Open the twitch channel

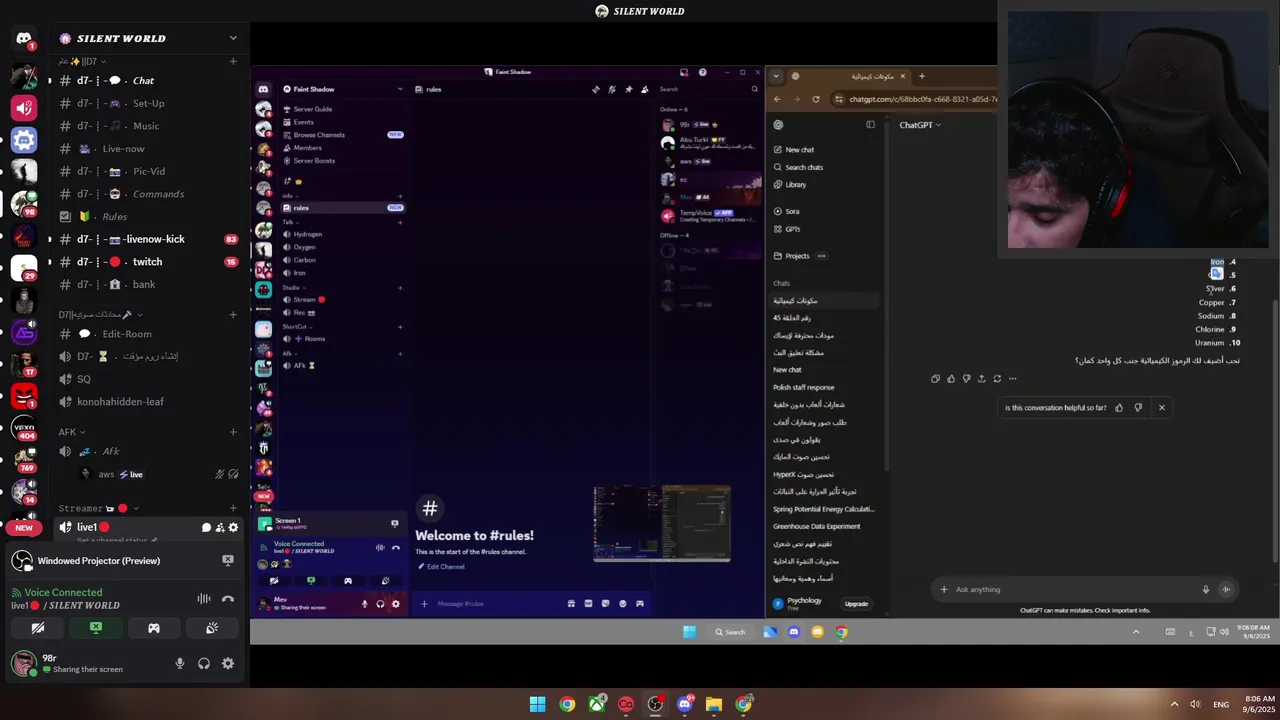click(x=148, y=261)
